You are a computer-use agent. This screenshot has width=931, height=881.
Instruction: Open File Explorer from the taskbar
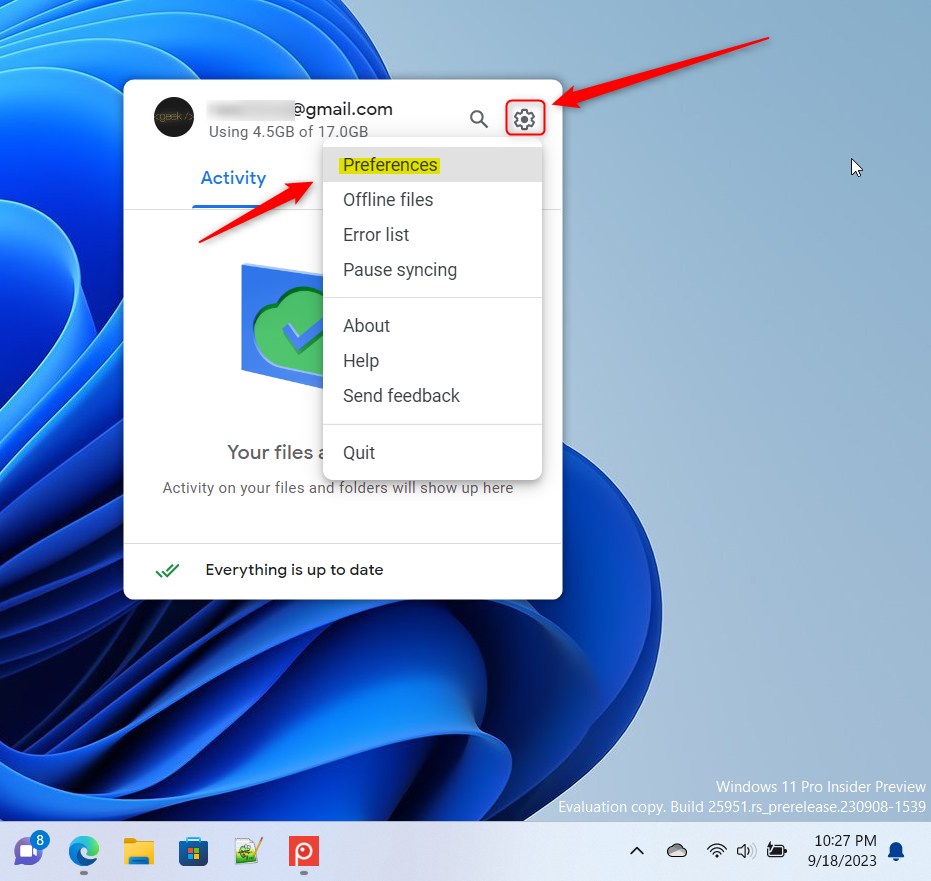click(x=139, y=851)
